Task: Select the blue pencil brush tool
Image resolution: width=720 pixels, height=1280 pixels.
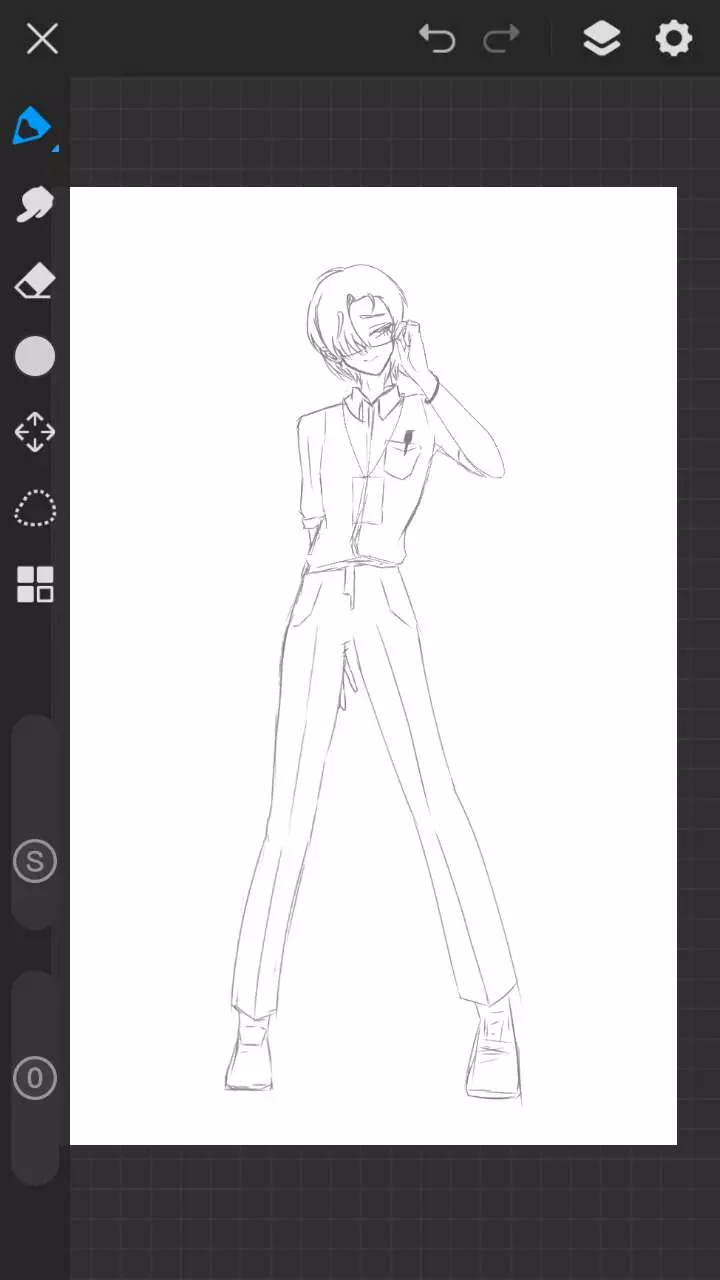Action: point(32,126)
